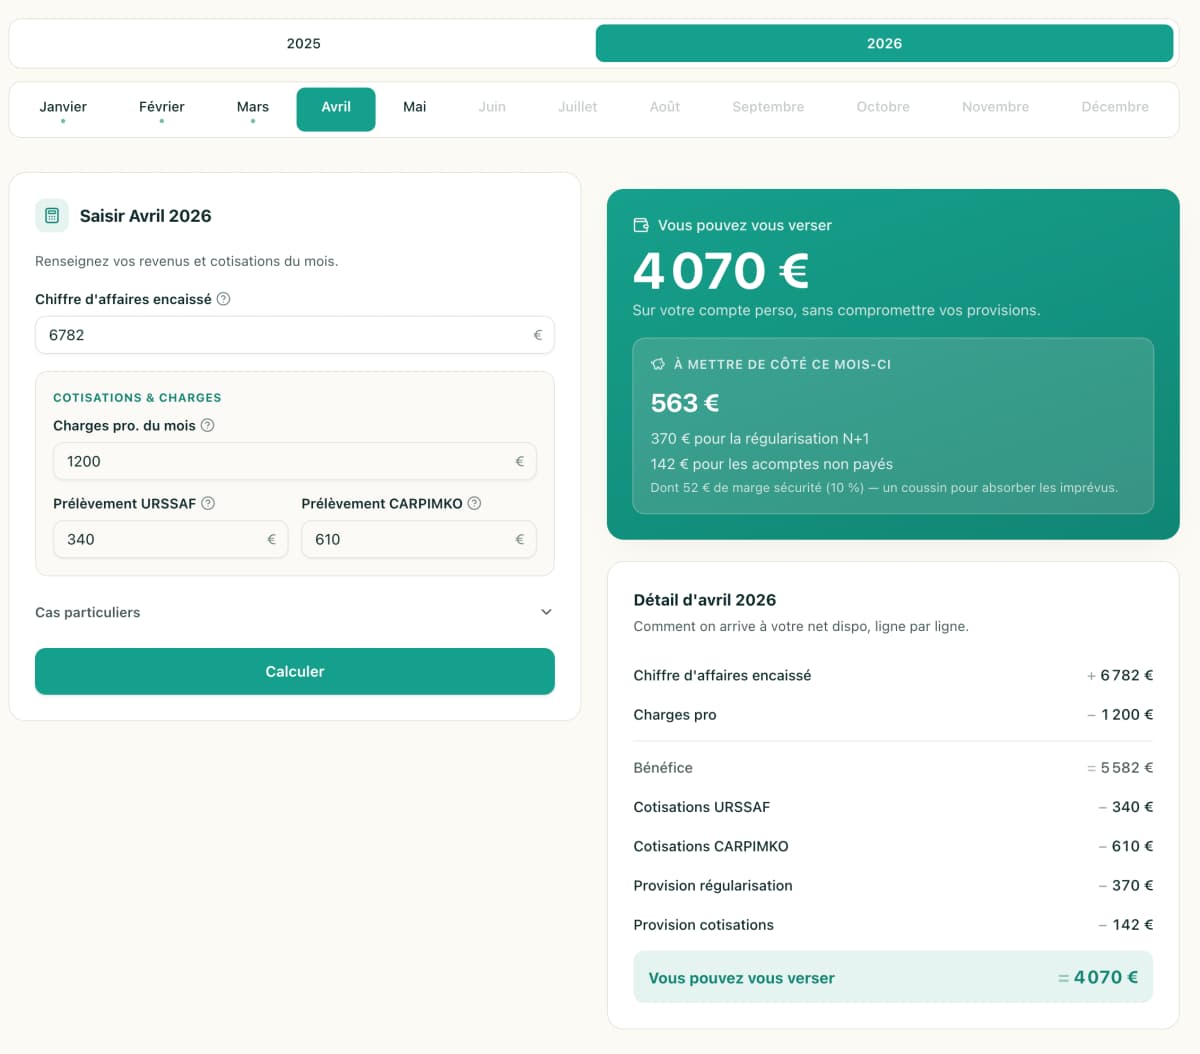The height and width of the screenshot is (1054, 1200).
Task: Focus the Prélèvement CARPIMKO field showing 610
Action: coord(419,539)
